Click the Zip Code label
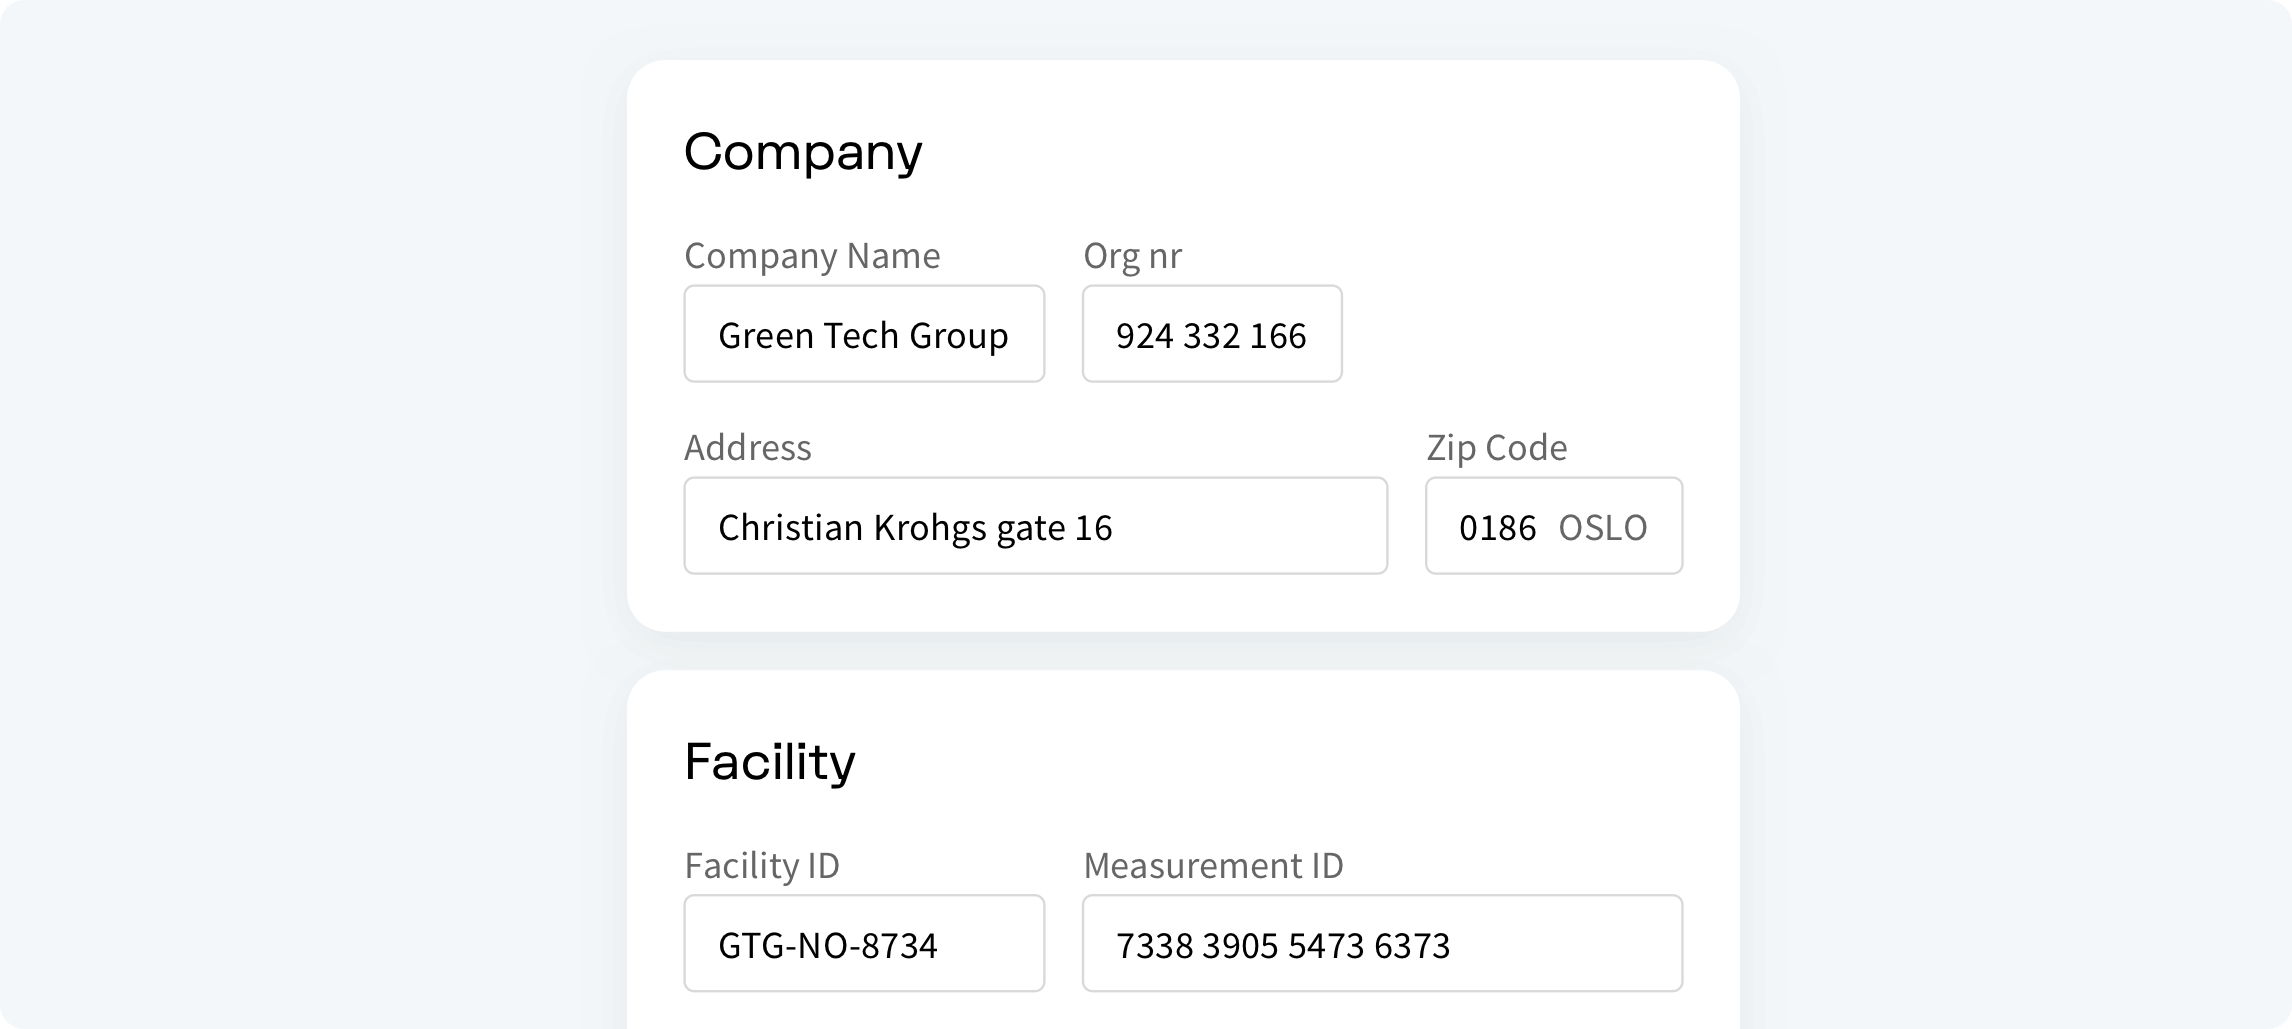The image size is (2292, 1029). [1496, 447]
